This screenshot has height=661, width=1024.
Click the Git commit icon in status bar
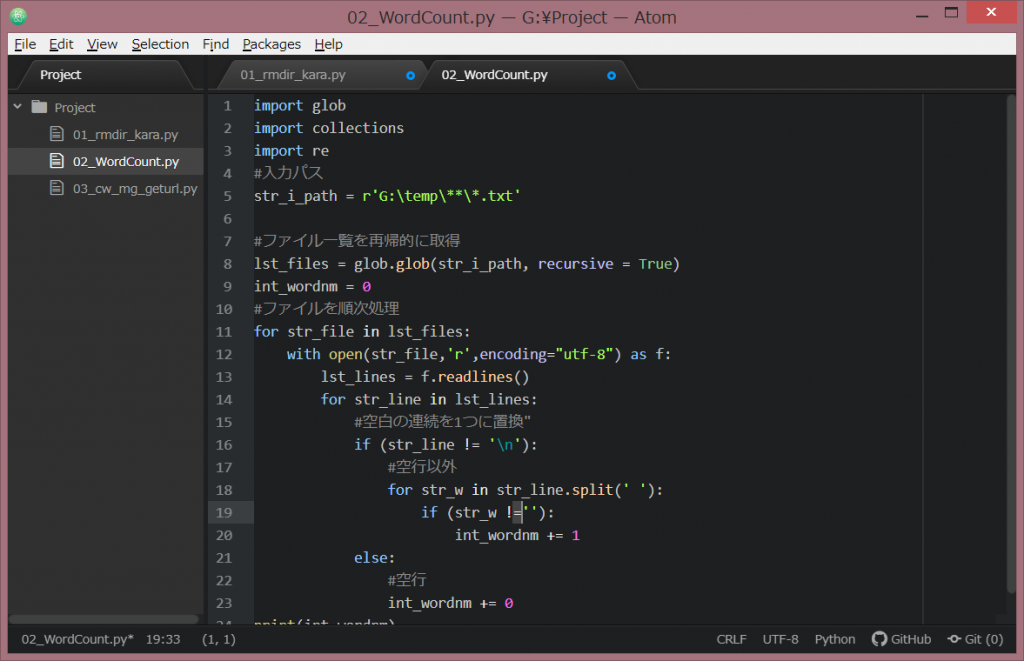click(954, 639)
